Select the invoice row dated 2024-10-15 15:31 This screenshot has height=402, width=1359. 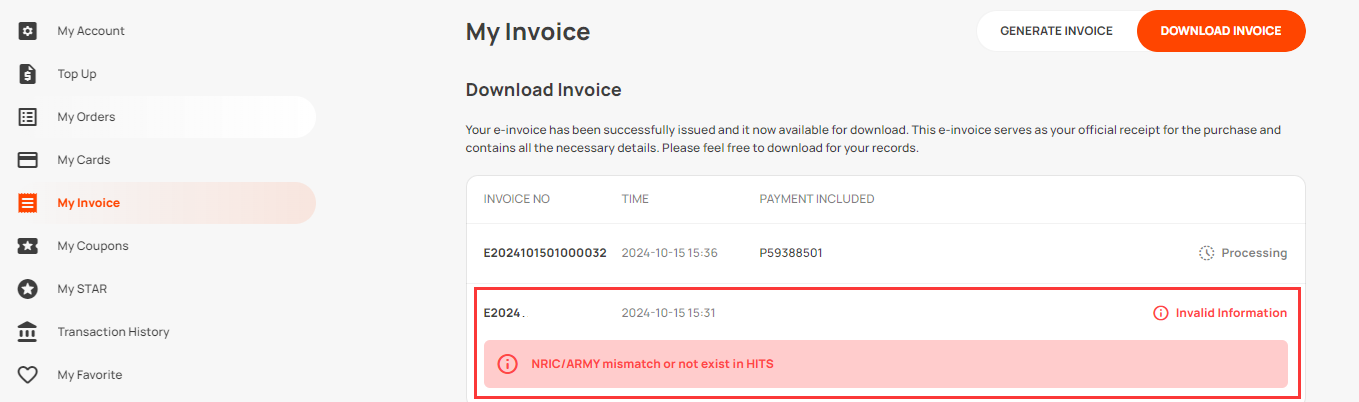(x=886, y=313)
